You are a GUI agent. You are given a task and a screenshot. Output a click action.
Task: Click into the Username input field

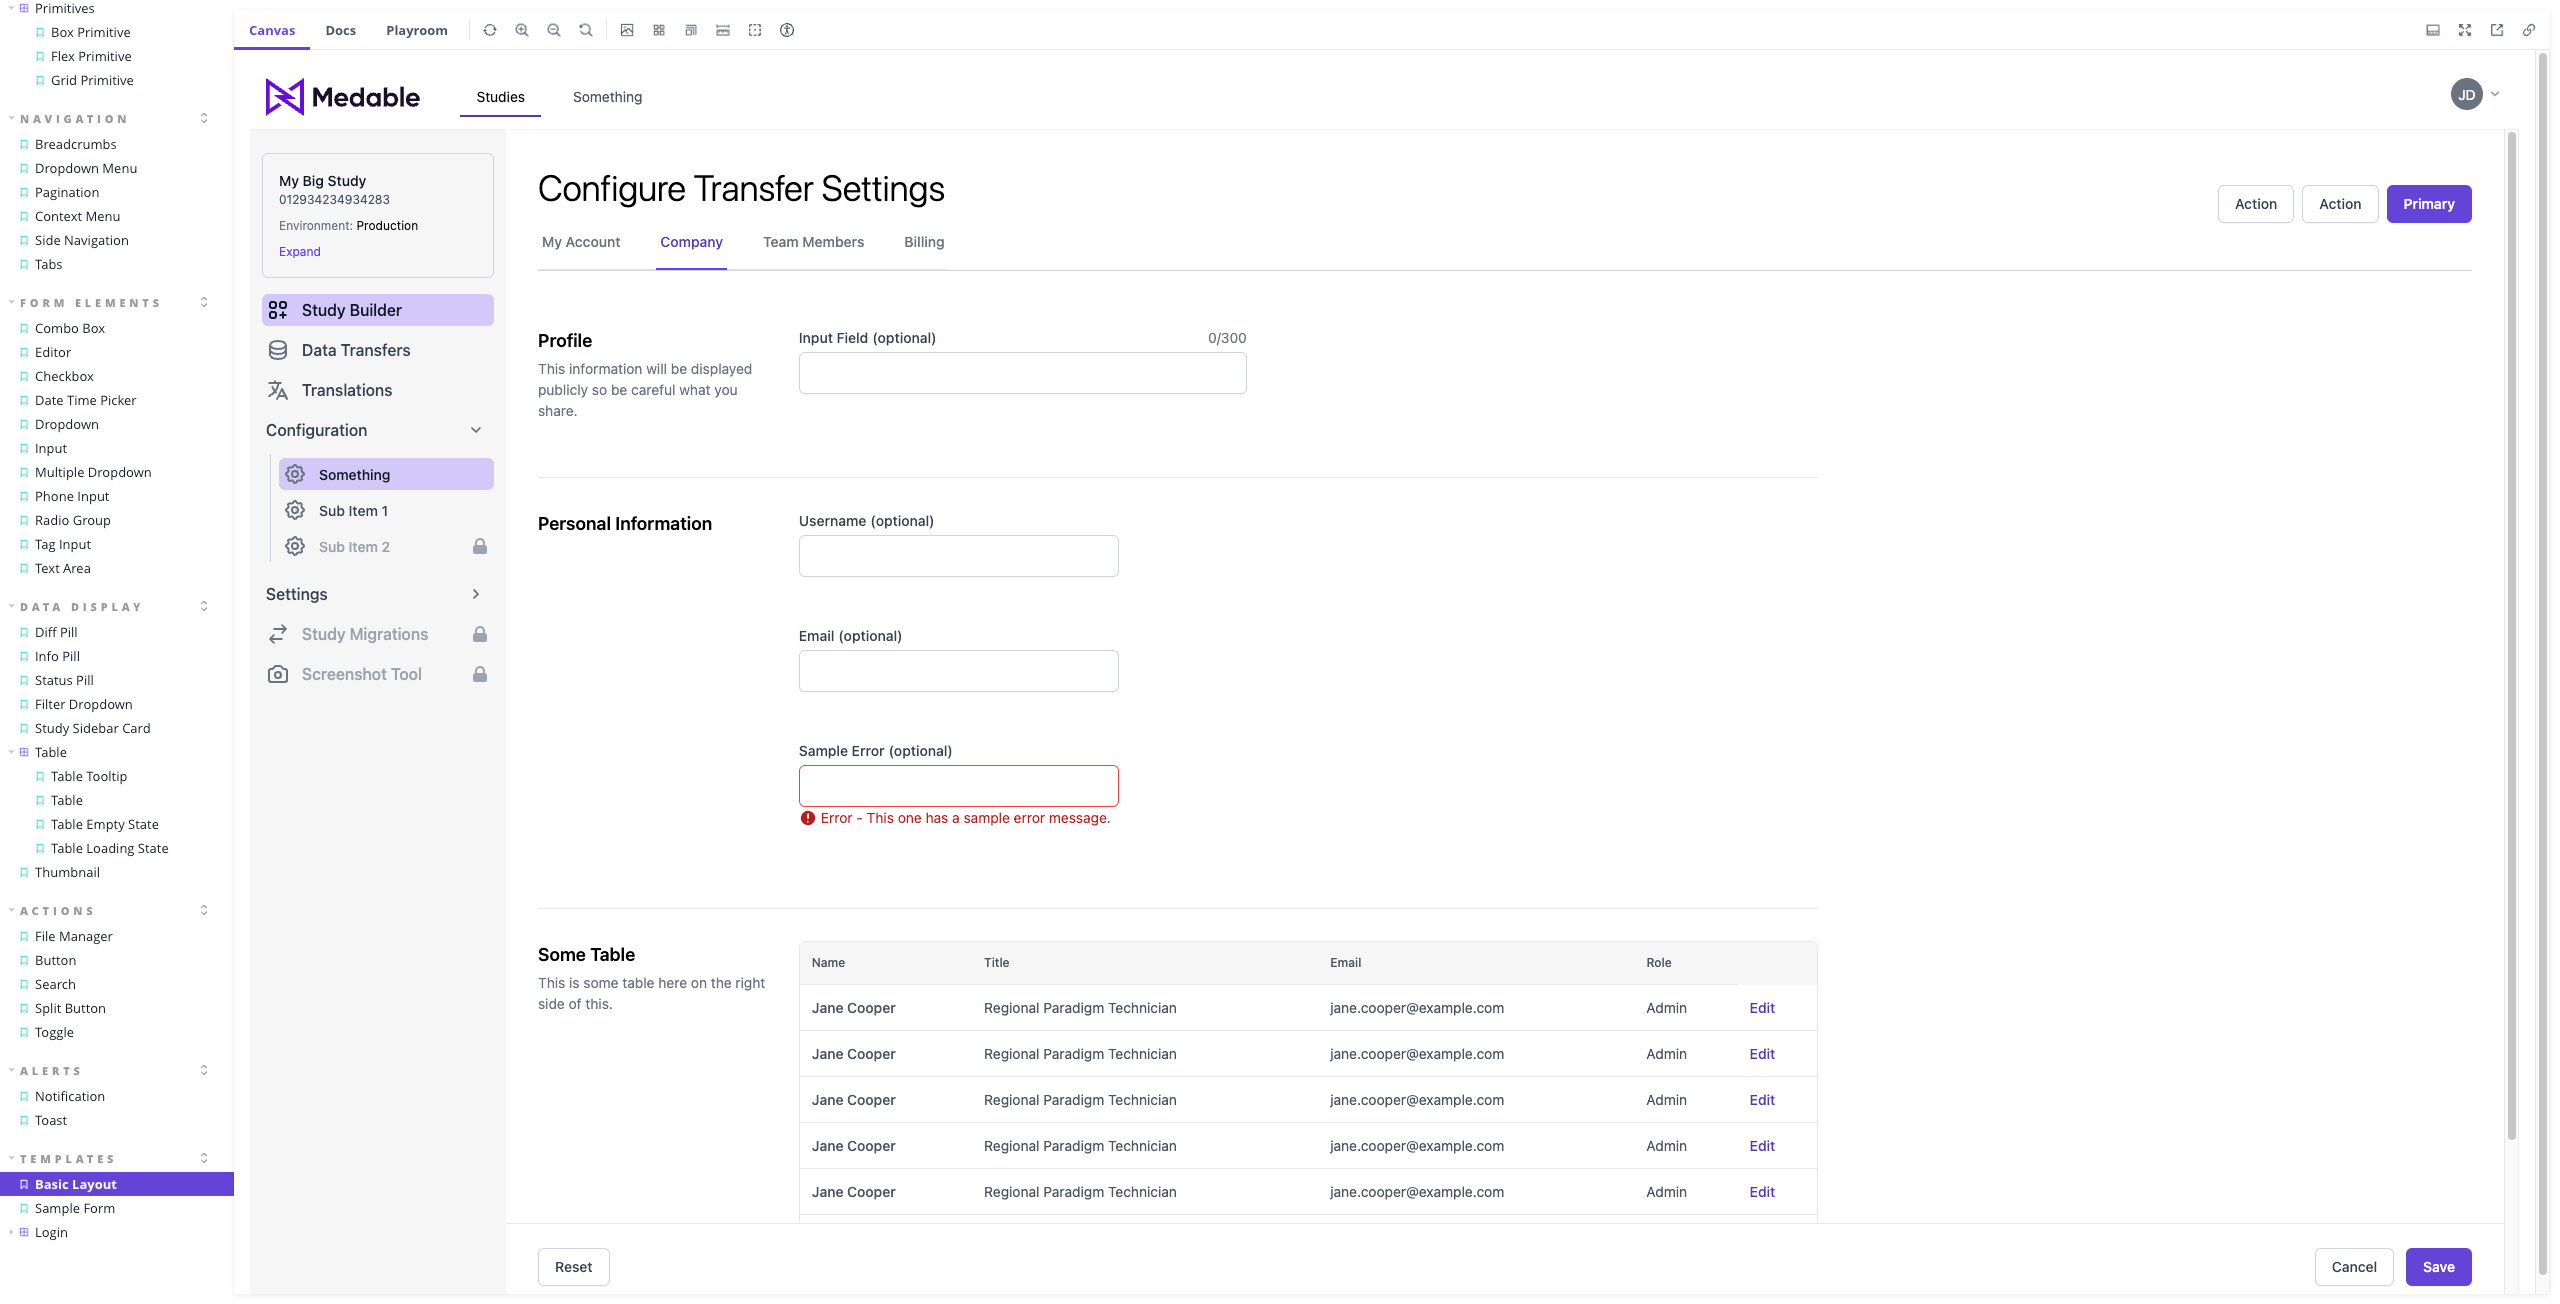(958, 556)
